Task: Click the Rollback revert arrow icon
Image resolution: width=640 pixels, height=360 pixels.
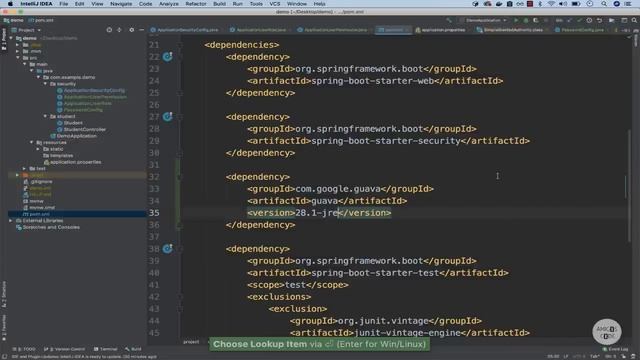Action: tap(599, 20)
